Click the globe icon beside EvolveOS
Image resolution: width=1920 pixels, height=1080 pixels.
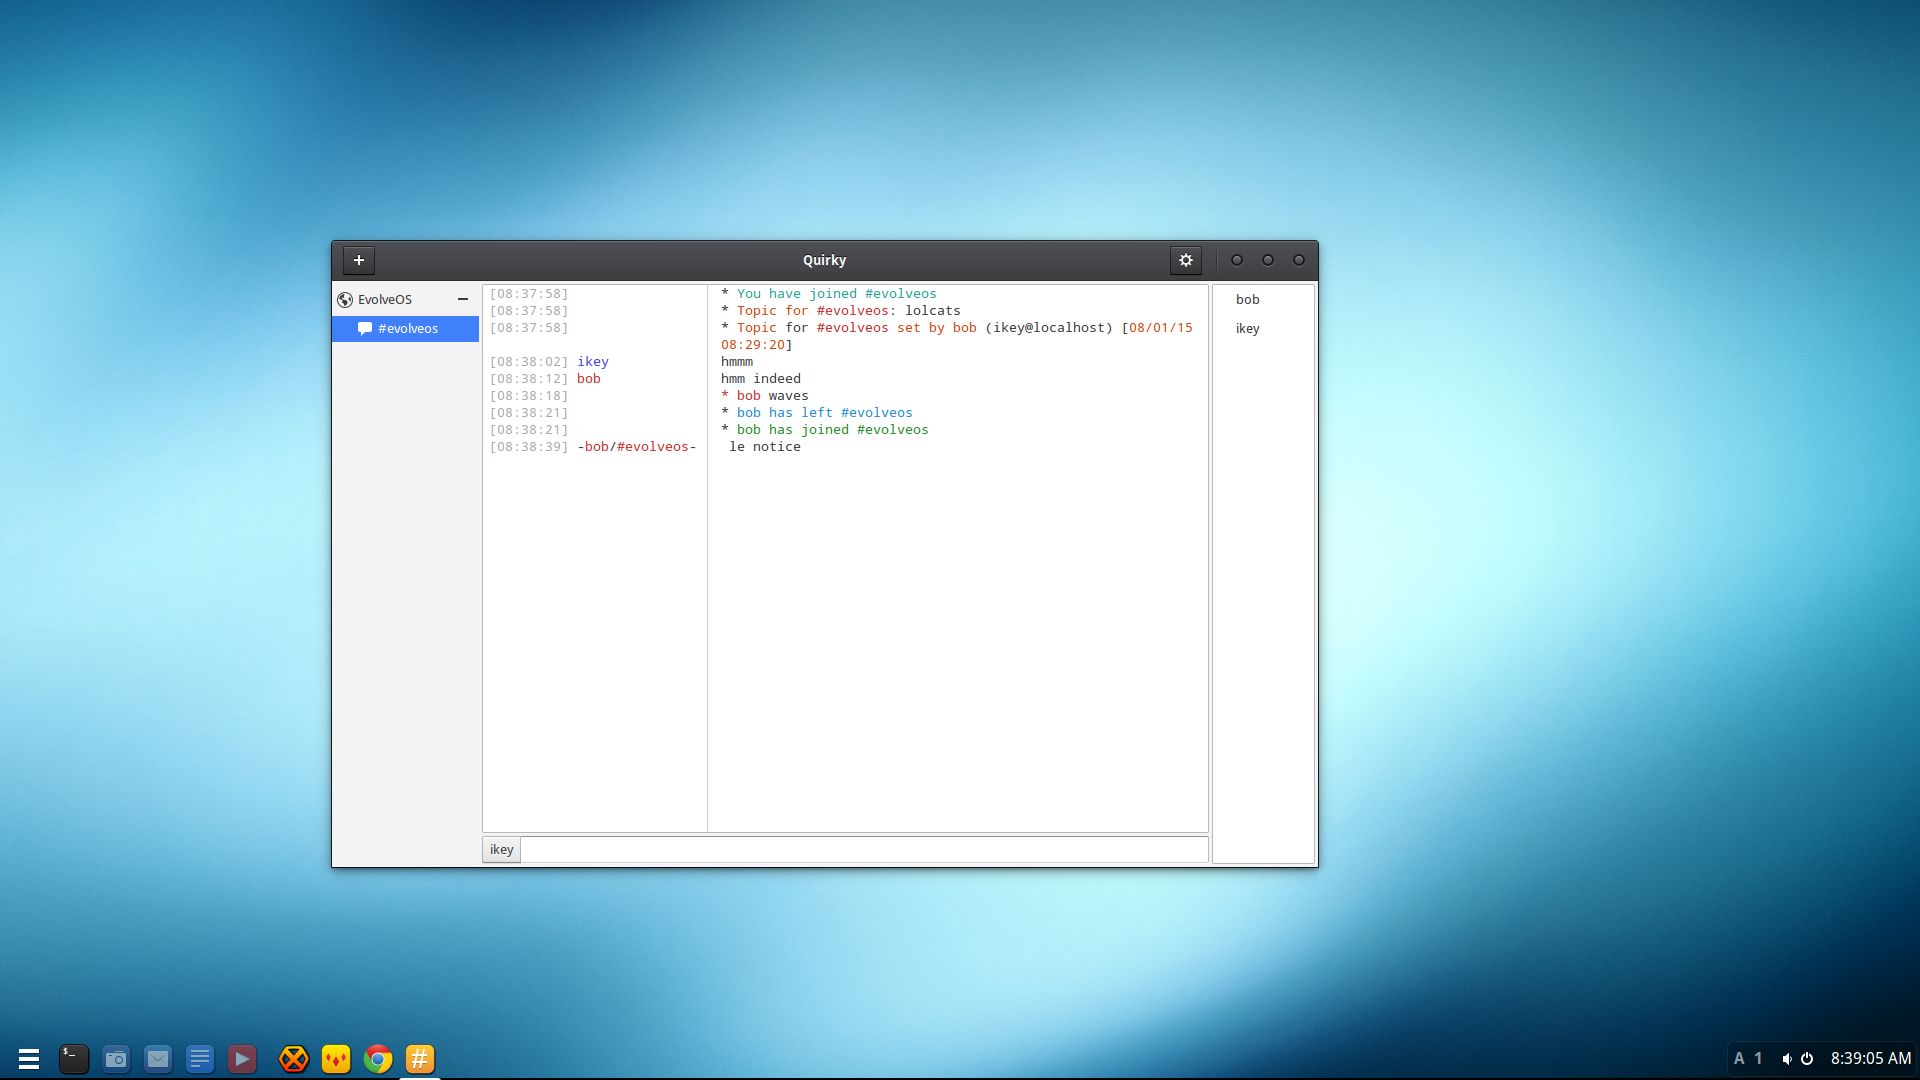tap(345, 300)
